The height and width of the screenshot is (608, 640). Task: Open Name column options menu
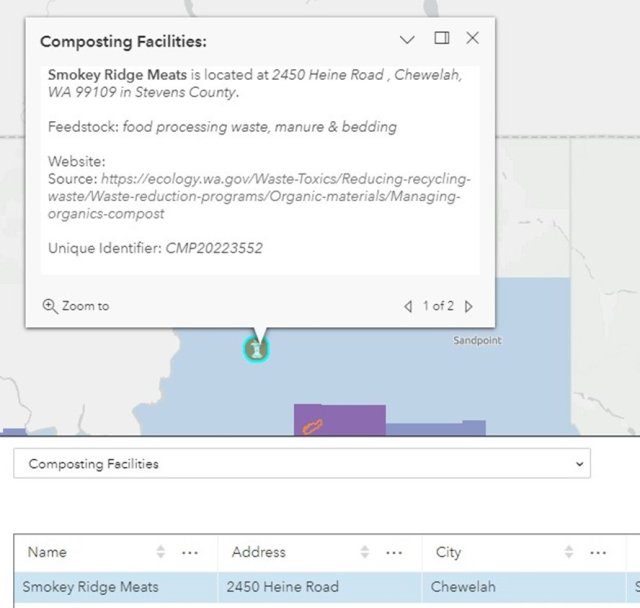pyautogui.click(x=190, y=553)
